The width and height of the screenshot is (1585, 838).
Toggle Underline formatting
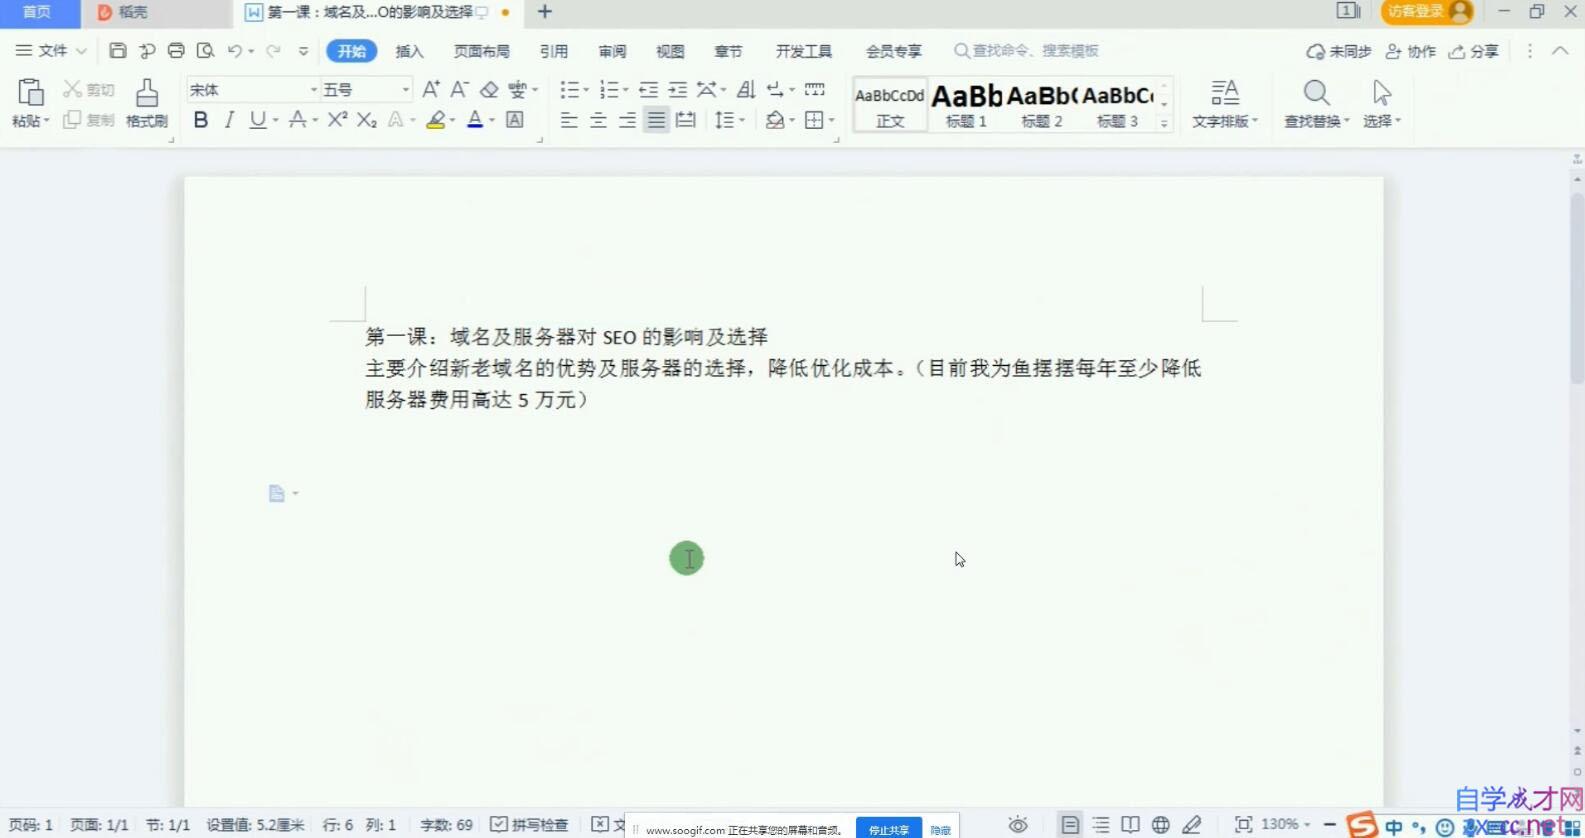pos(258,120)
